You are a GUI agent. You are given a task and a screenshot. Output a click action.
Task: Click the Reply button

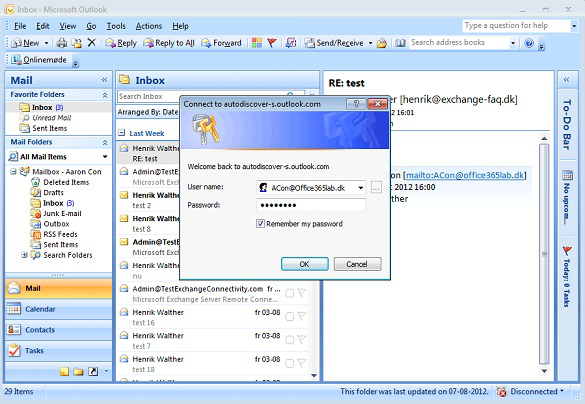coord(121,43)
